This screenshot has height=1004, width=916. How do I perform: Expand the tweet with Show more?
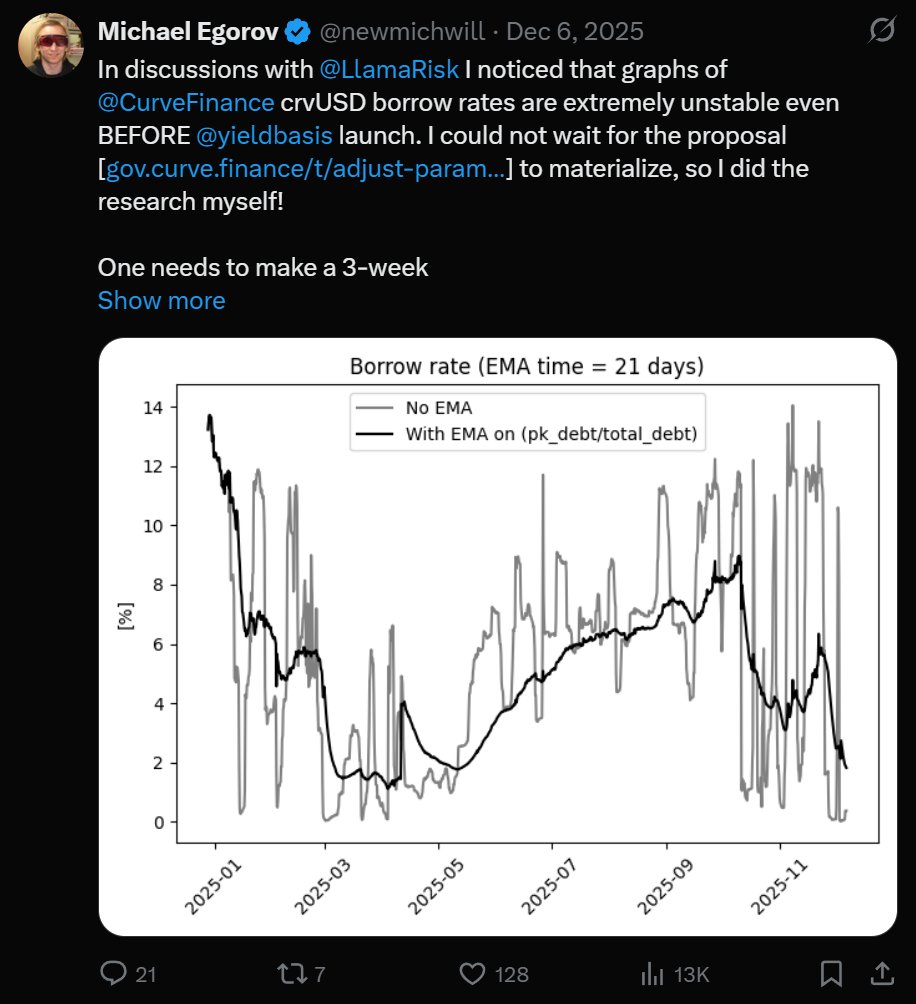tap(161, 300)
